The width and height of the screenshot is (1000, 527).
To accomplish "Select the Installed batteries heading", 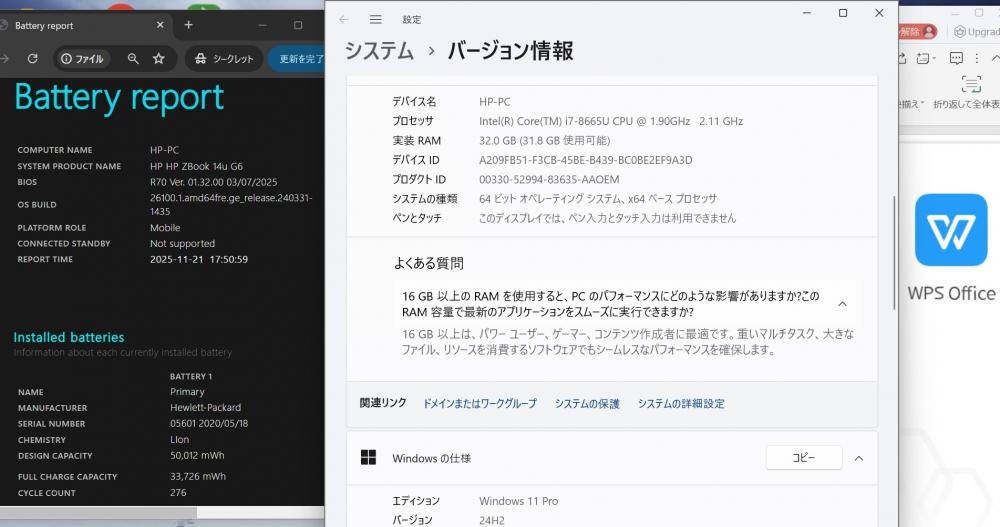I will (x=69, y=337).
